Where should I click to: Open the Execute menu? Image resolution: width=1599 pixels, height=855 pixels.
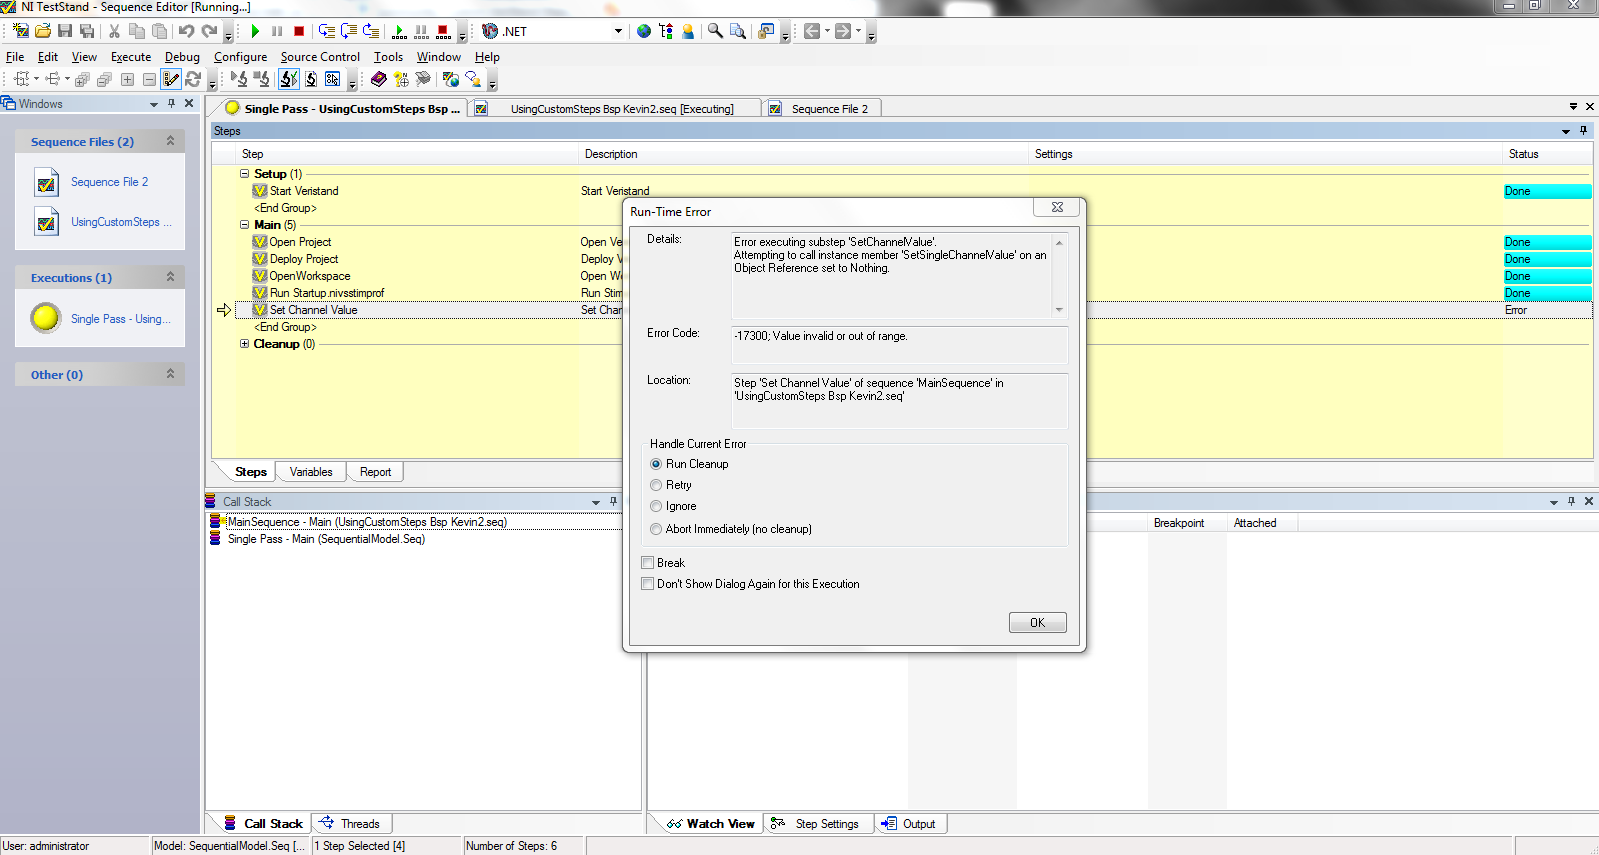pyautogui.click(x=131, y=57)
